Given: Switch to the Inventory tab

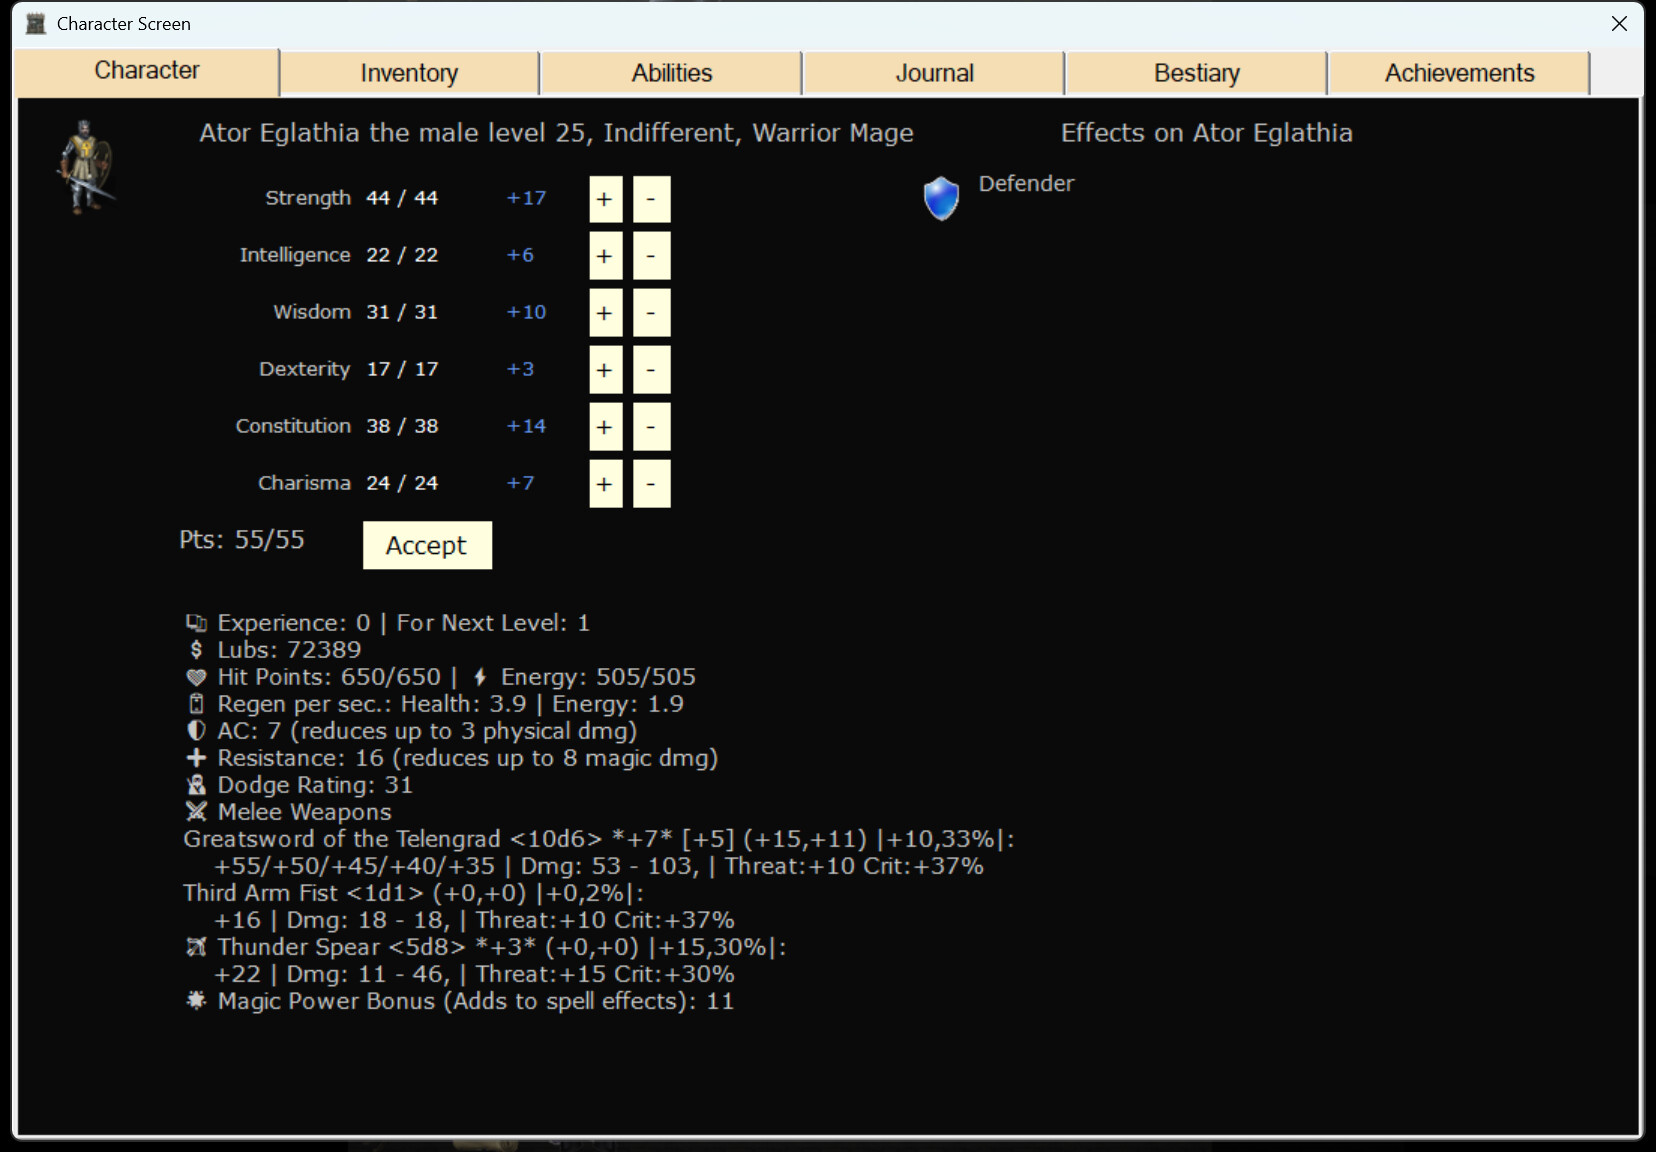Looking at the screenshot, I should click(x=409, y=72).
